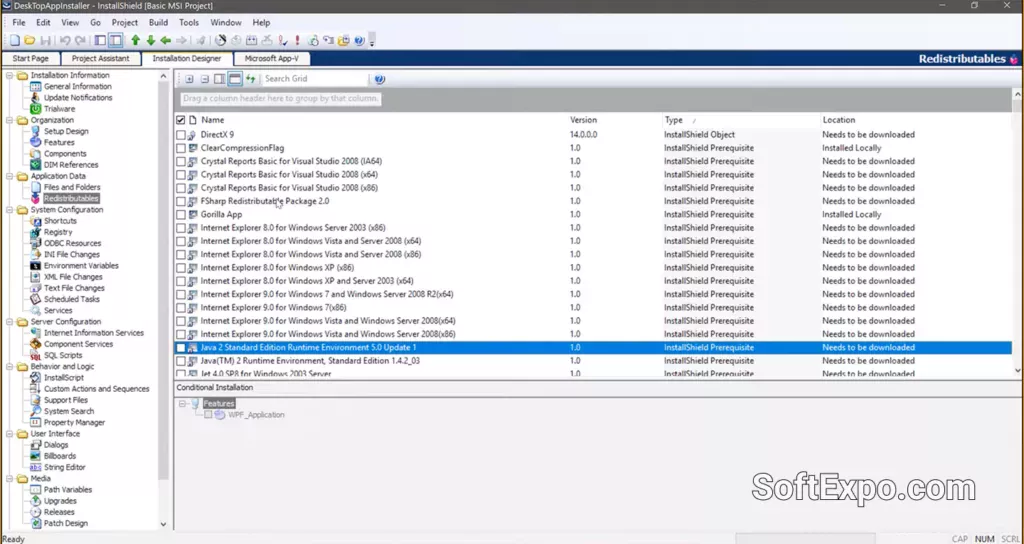Image resolution: width=1024 pixels, height=544 pixels.
Task: Click the main toolbar help icon
Action: [359, 40]
